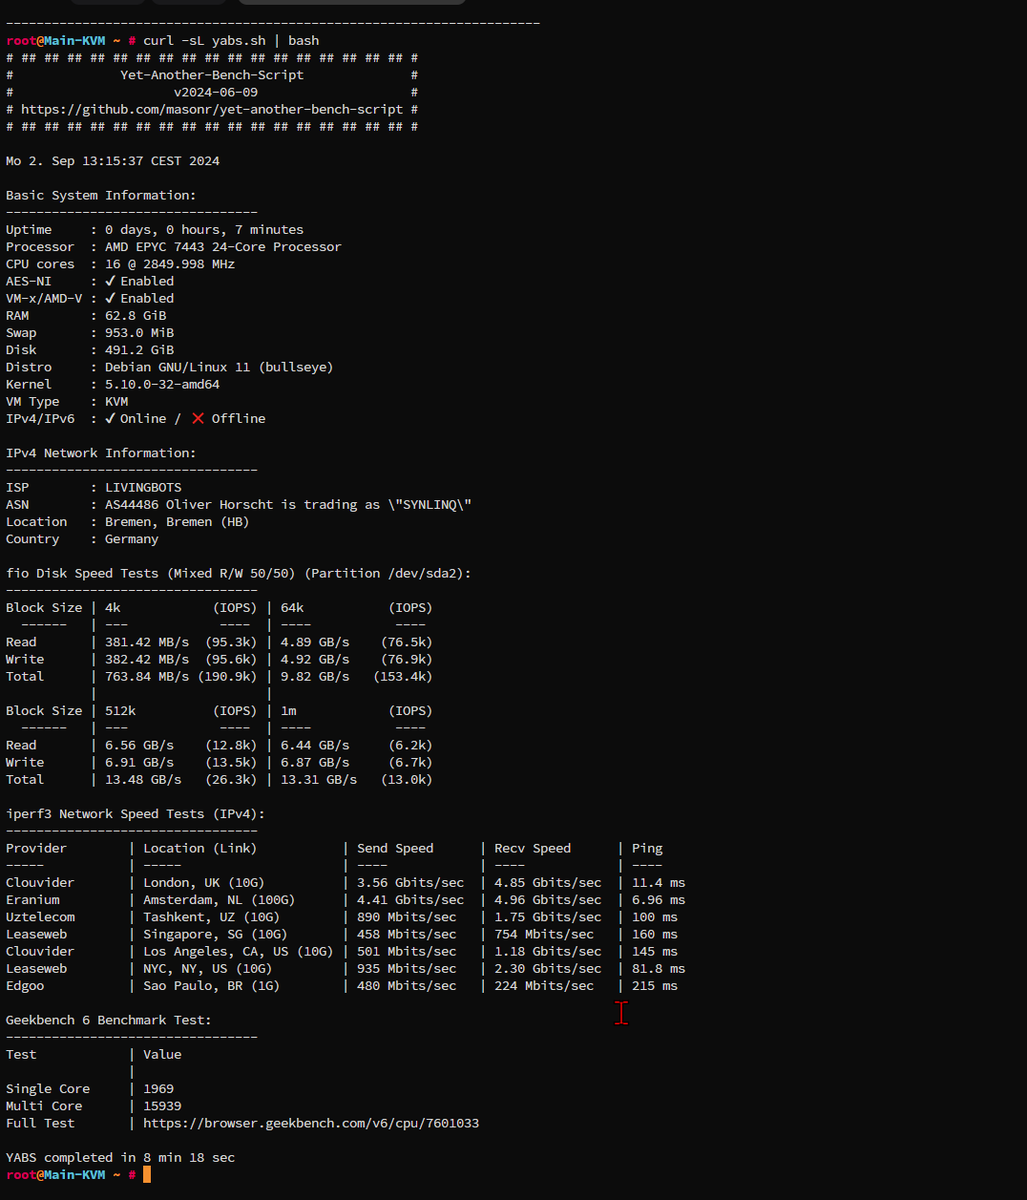Select the 'Los Angeles, CA, US (10G)' location

pos(238,951)
